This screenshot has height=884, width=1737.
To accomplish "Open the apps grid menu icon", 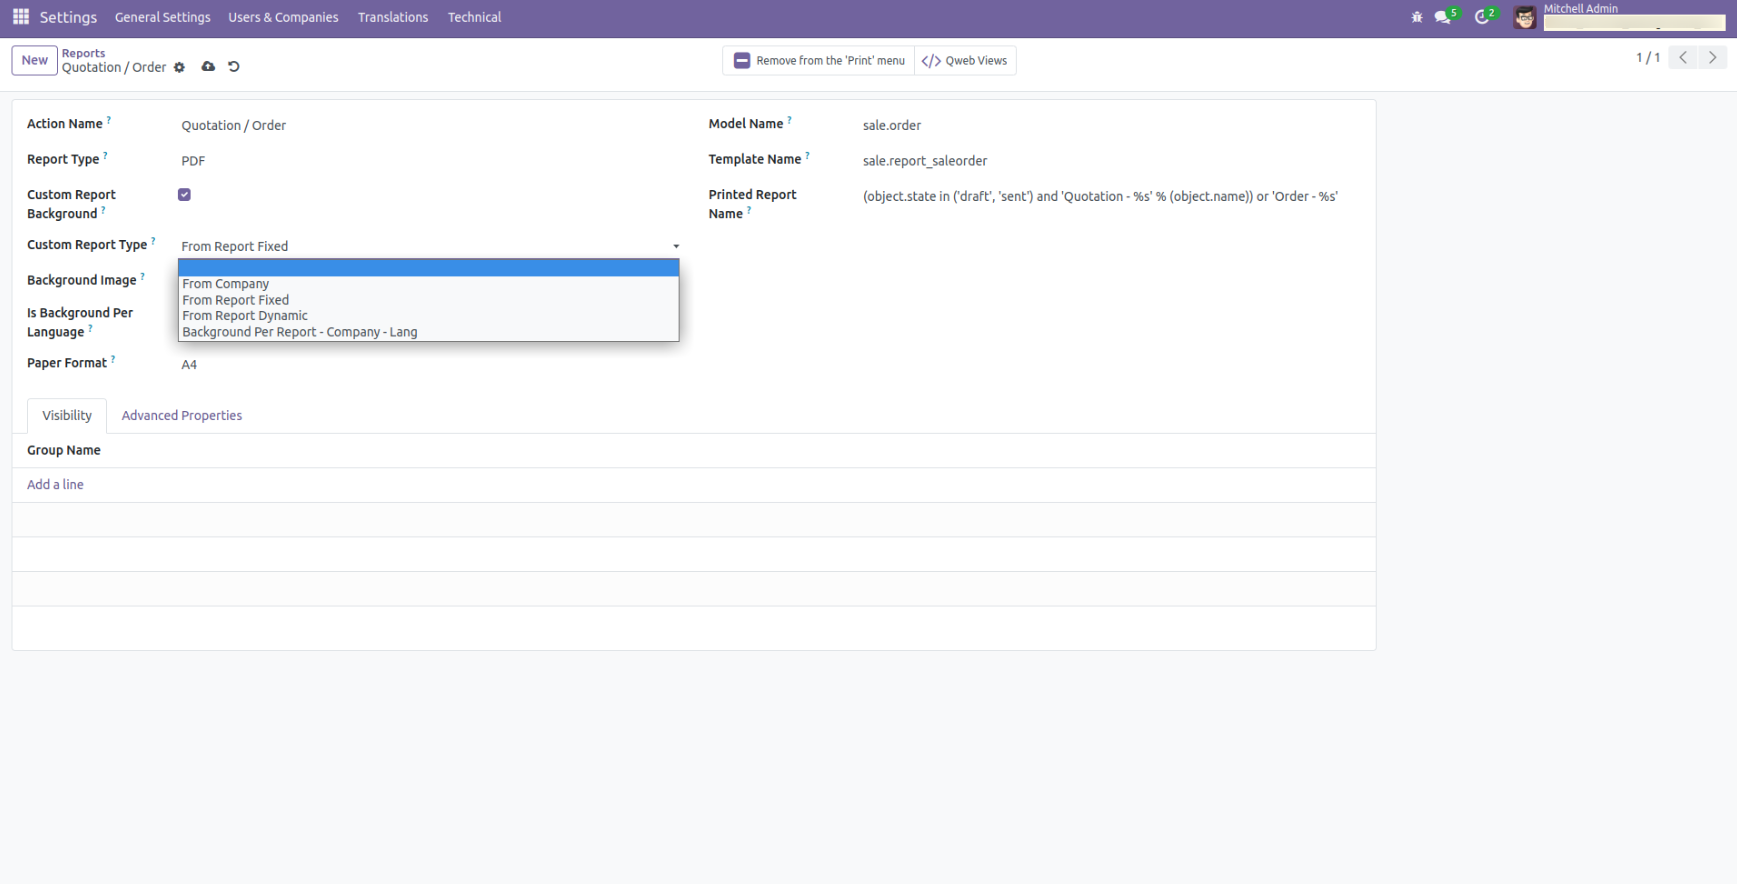I will point(21,17).
